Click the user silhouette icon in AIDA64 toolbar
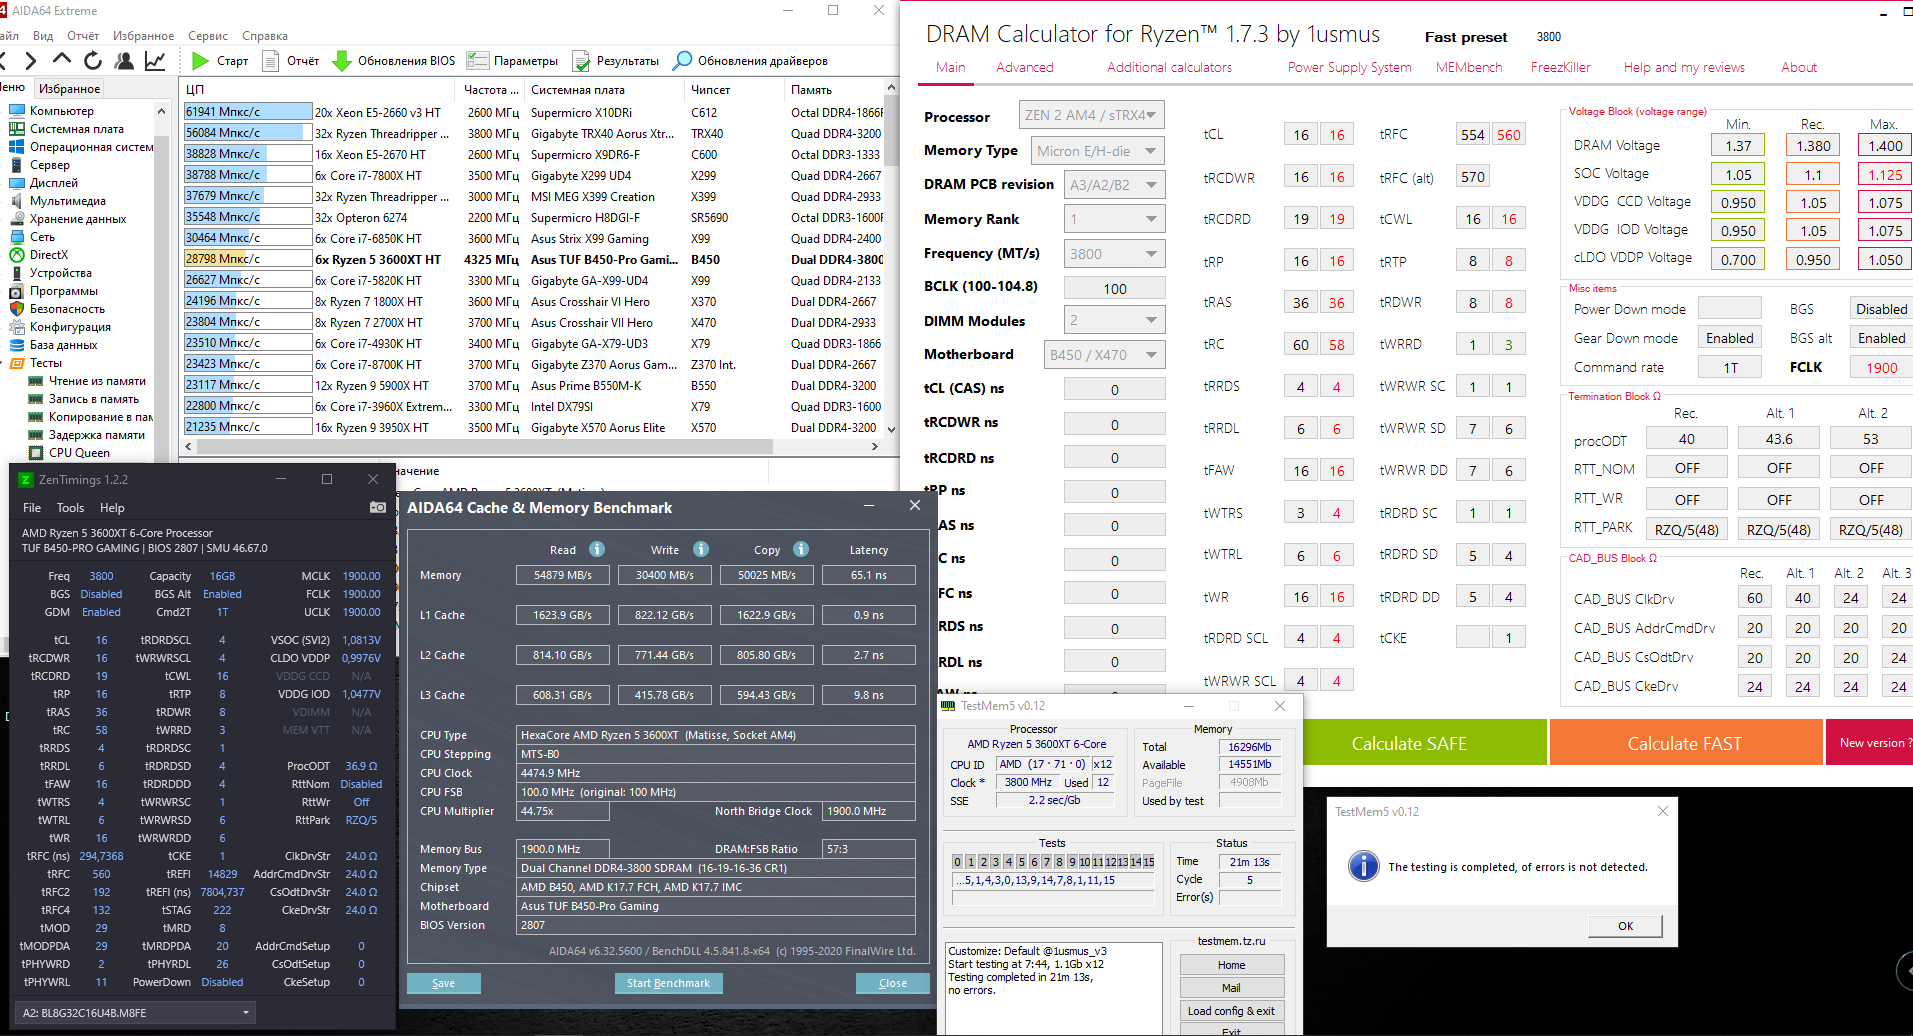Viewport: 1913px width, 1036px height. point(124,61)
